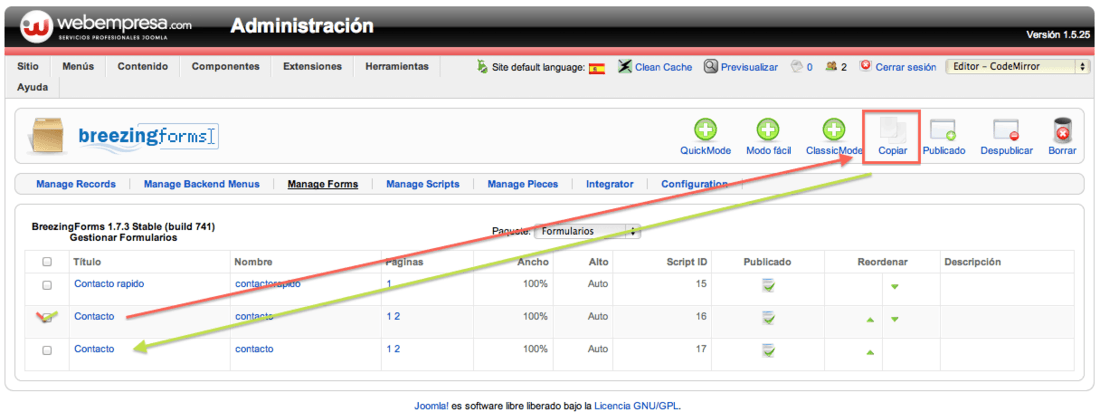Click the Borrar trash icon
The height and width of the screenshot is (412, 1100).
[1062, 130]
